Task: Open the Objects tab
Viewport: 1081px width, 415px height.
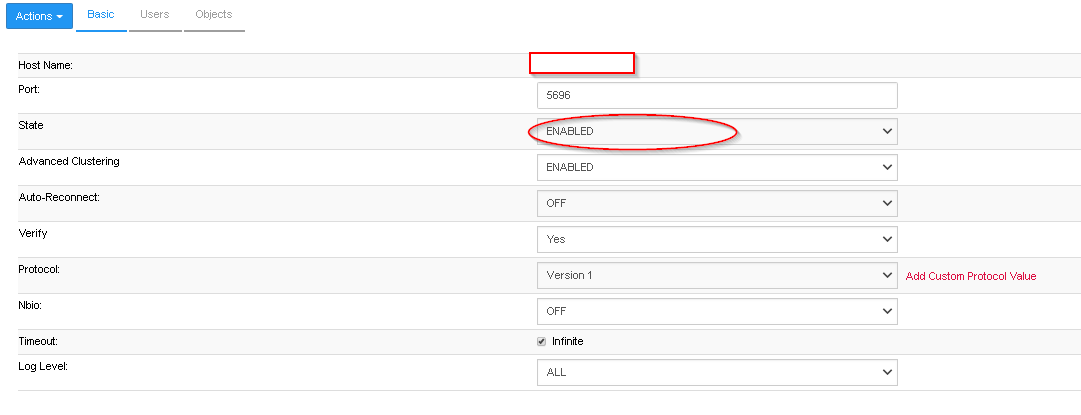Action: [x=213, y=15]
